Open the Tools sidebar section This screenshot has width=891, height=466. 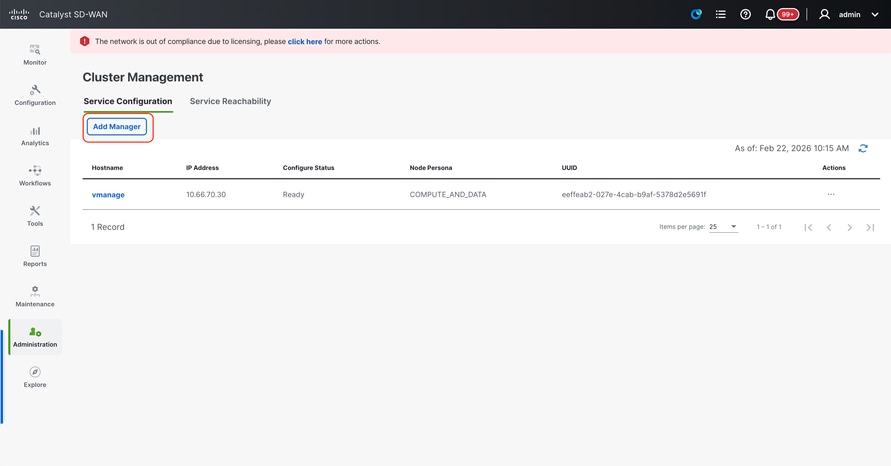point(35,215)
